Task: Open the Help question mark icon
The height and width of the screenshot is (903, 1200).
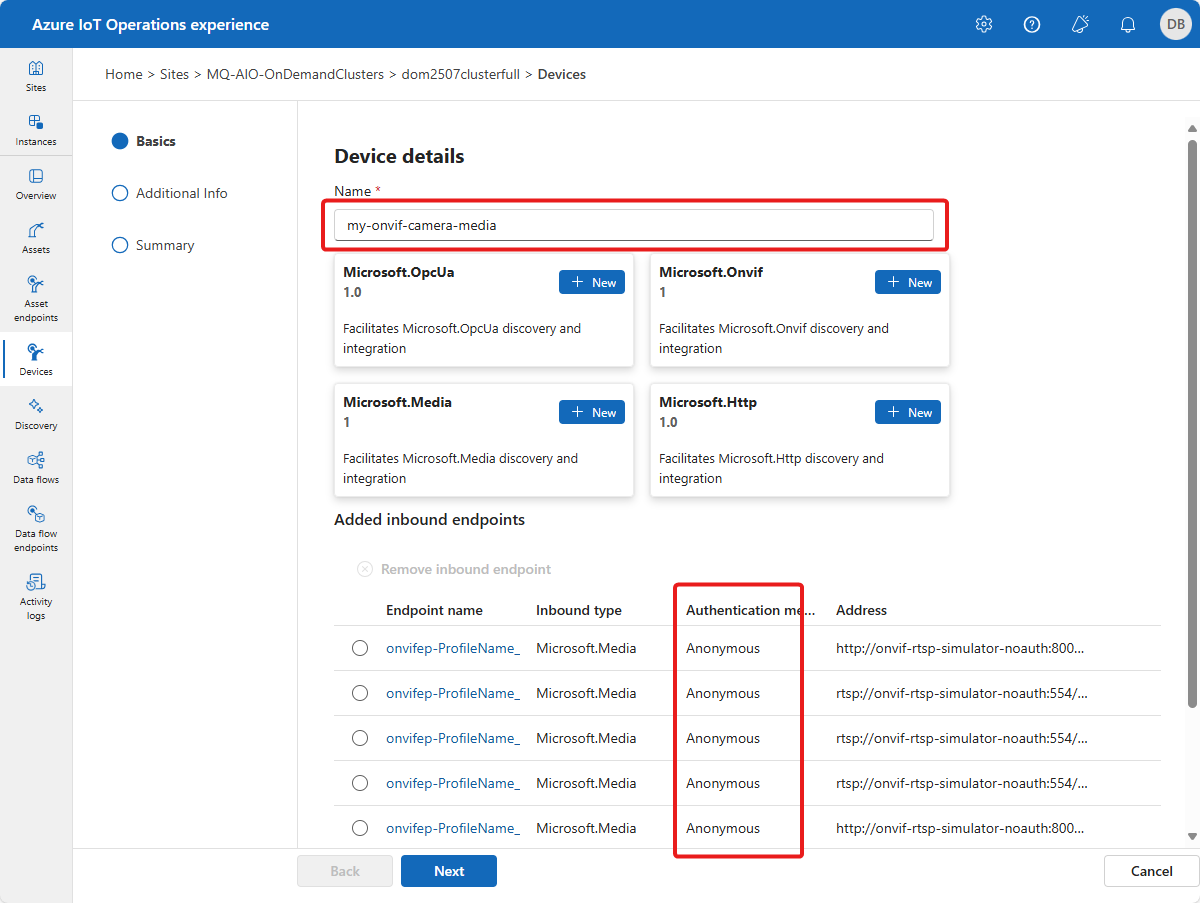Action: click(1032, 24)
